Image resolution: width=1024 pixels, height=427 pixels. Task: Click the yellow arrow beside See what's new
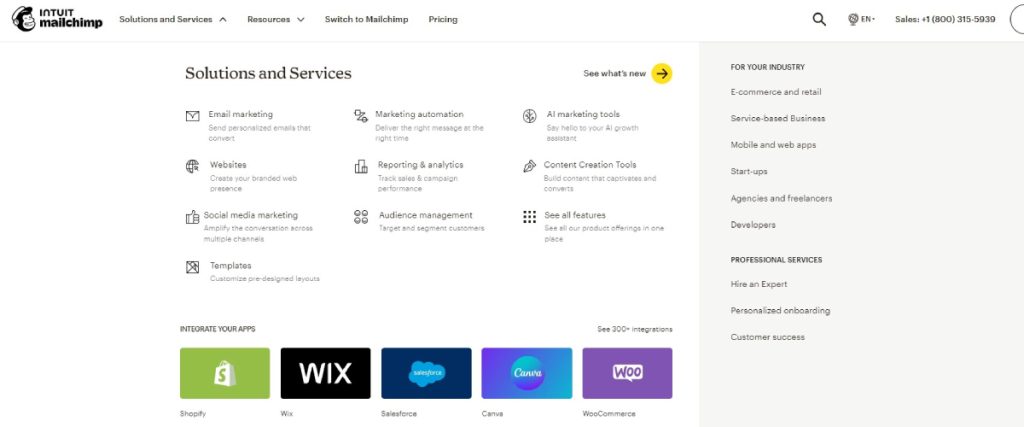coord(662,74)
